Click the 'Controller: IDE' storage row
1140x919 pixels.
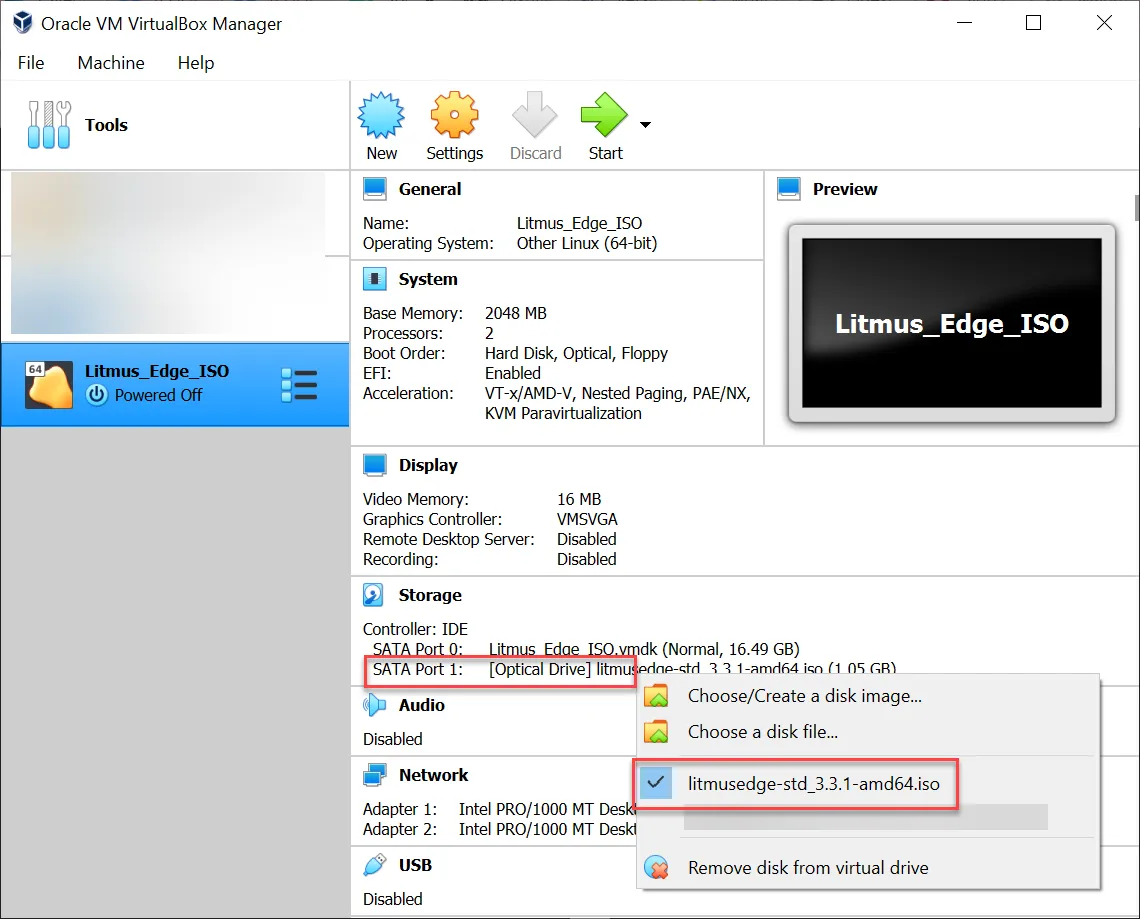[x=415, y=629]
